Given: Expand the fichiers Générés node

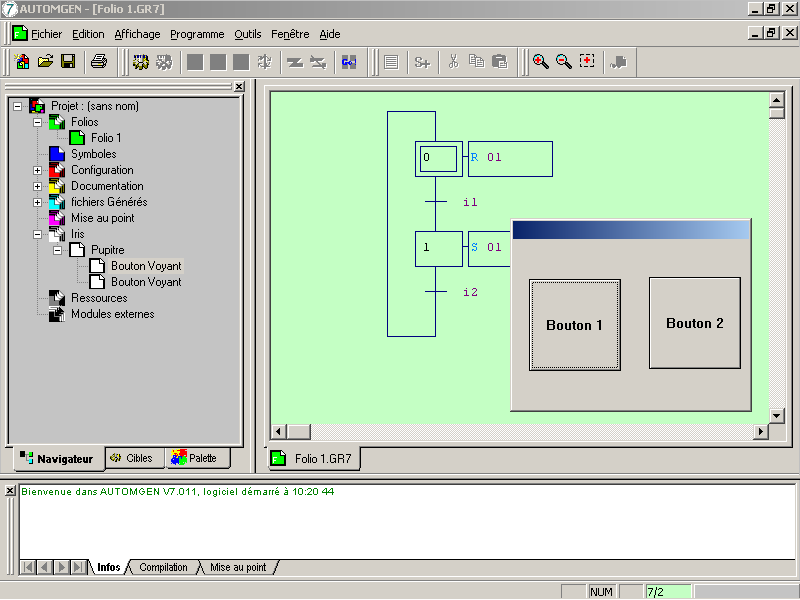Looking at the screenshot, I should click(x=38, y=202).
